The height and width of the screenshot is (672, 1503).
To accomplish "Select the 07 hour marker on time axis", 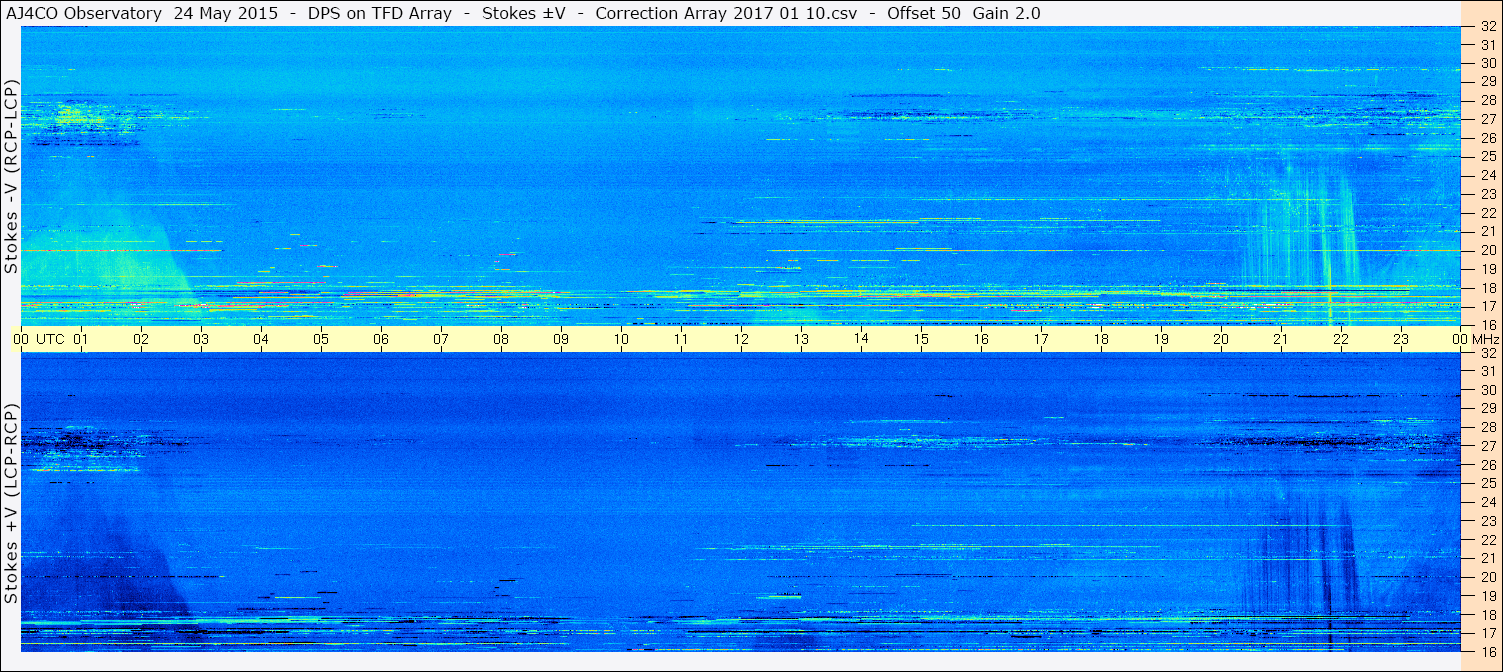I will [441, 339].
